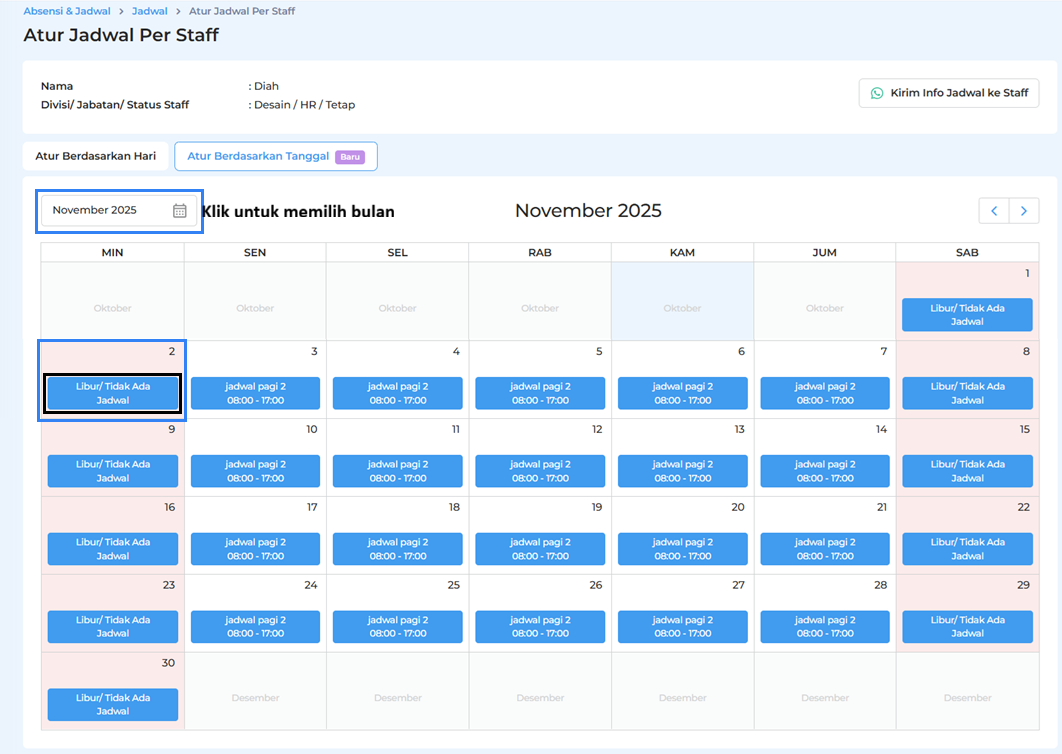Navigate to Jadwal breadcrumb link
The width and height of the screenshot is (1062, 754).
tap(150, 11)
